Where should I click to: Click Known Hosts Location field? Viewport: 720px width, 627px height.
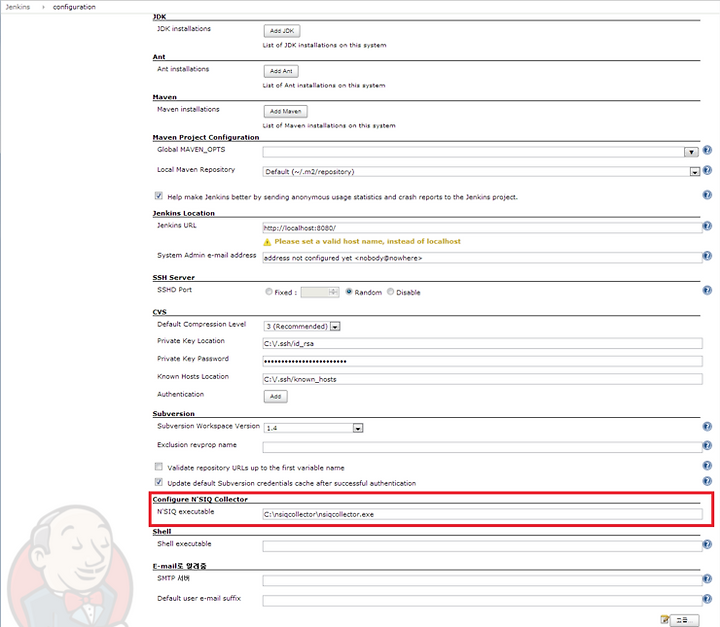click(482, 379)
